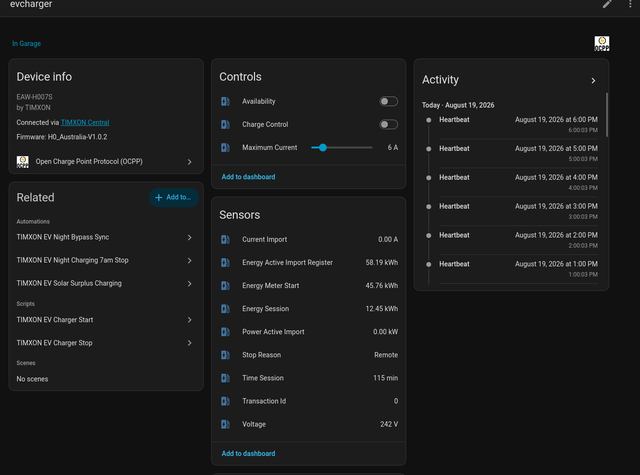Open the three-dot overflow menu
640x475 pixels.
click(x=630, y=4)
